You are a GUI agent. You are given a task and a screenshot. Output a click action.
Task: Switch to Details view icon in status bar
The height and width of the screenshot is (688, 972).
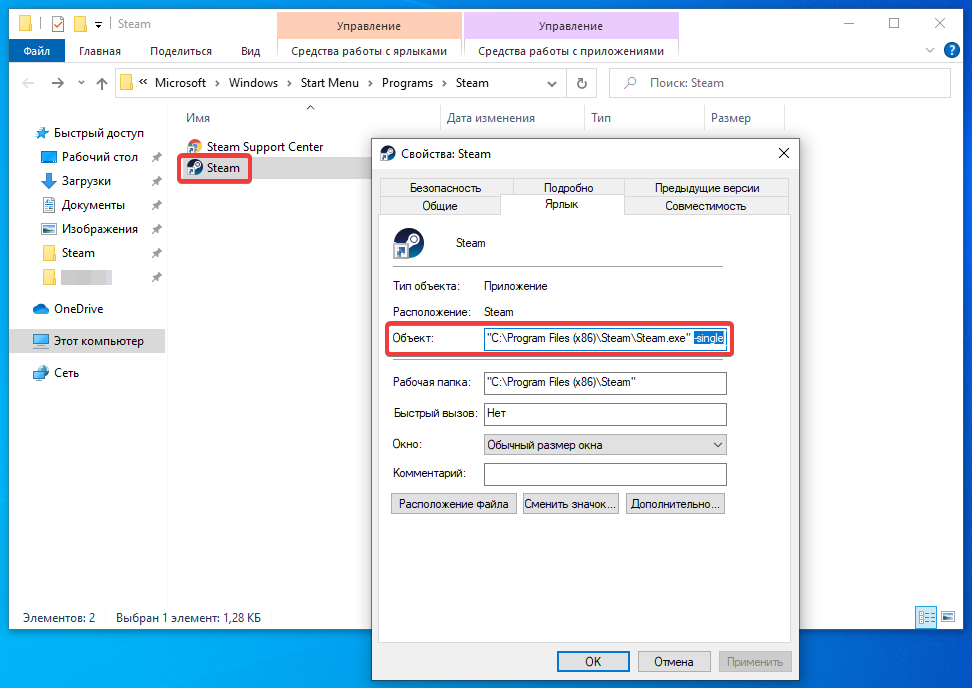click(927, 617)
